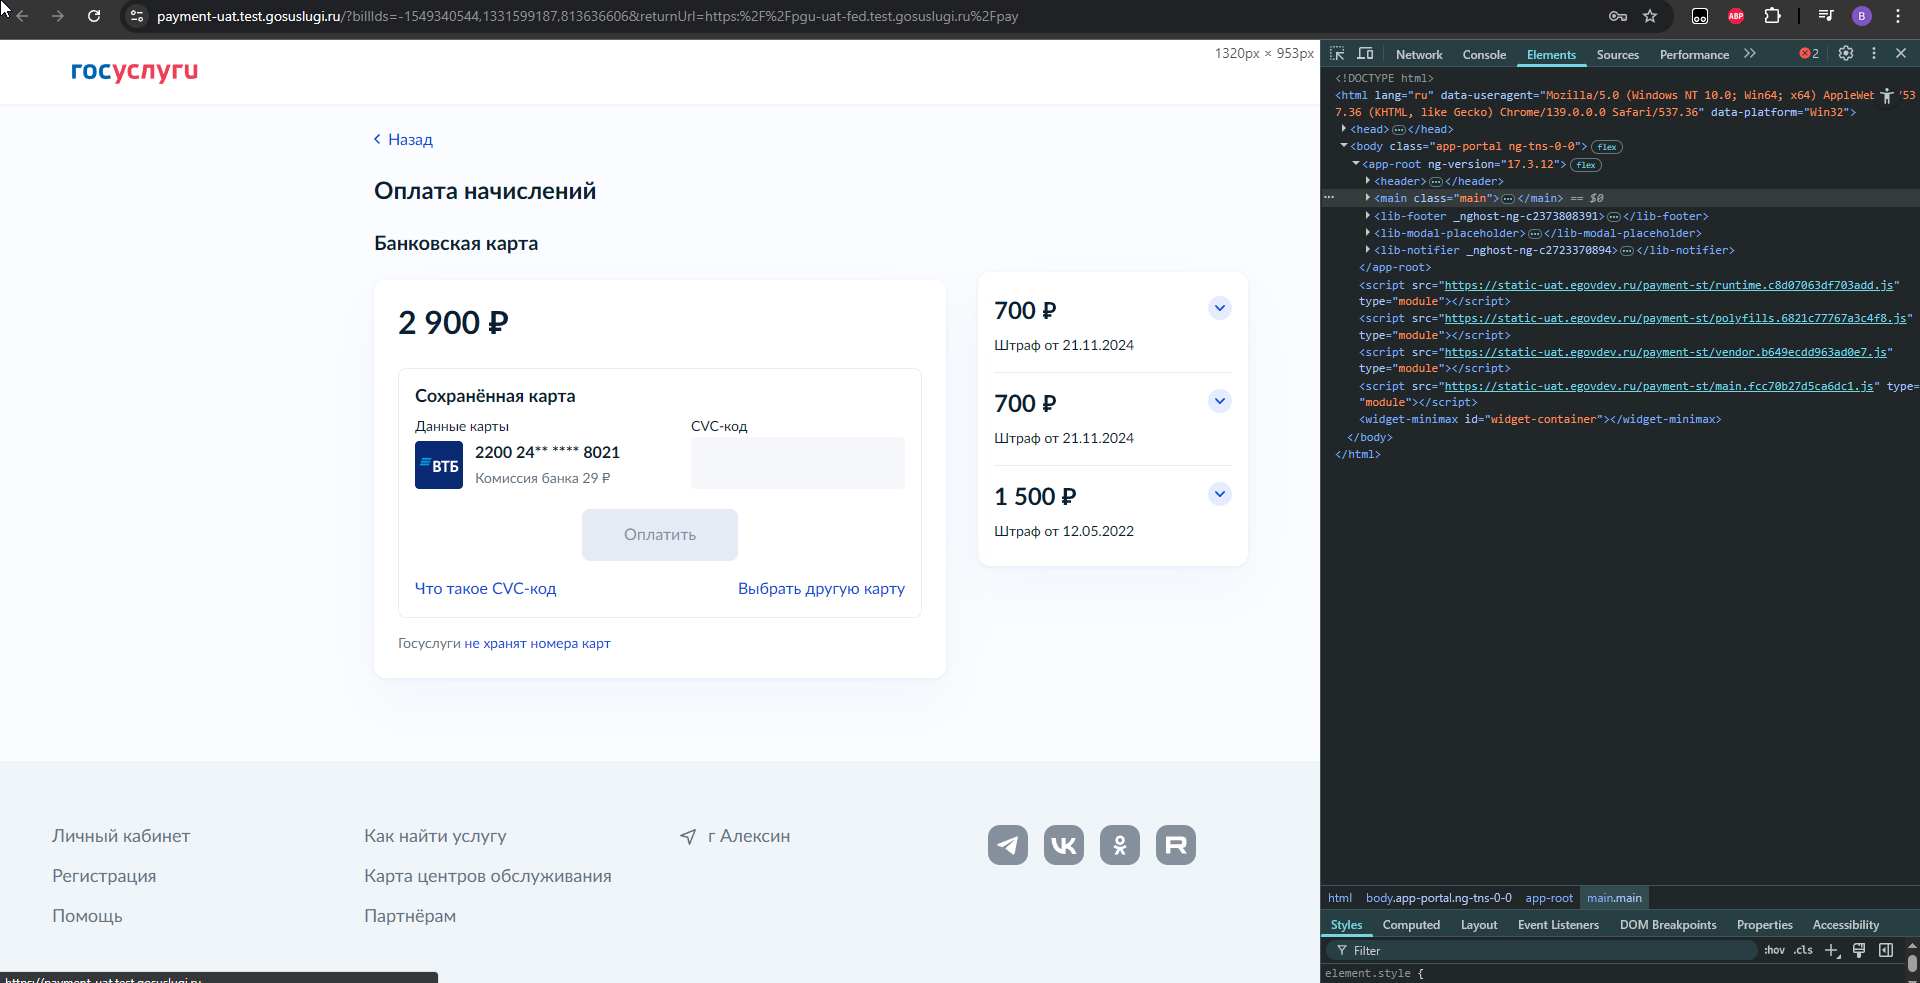This screenshot has height=983, width=1920.
Task: Open Личный кабинет footer link
Action: point(121,836)
